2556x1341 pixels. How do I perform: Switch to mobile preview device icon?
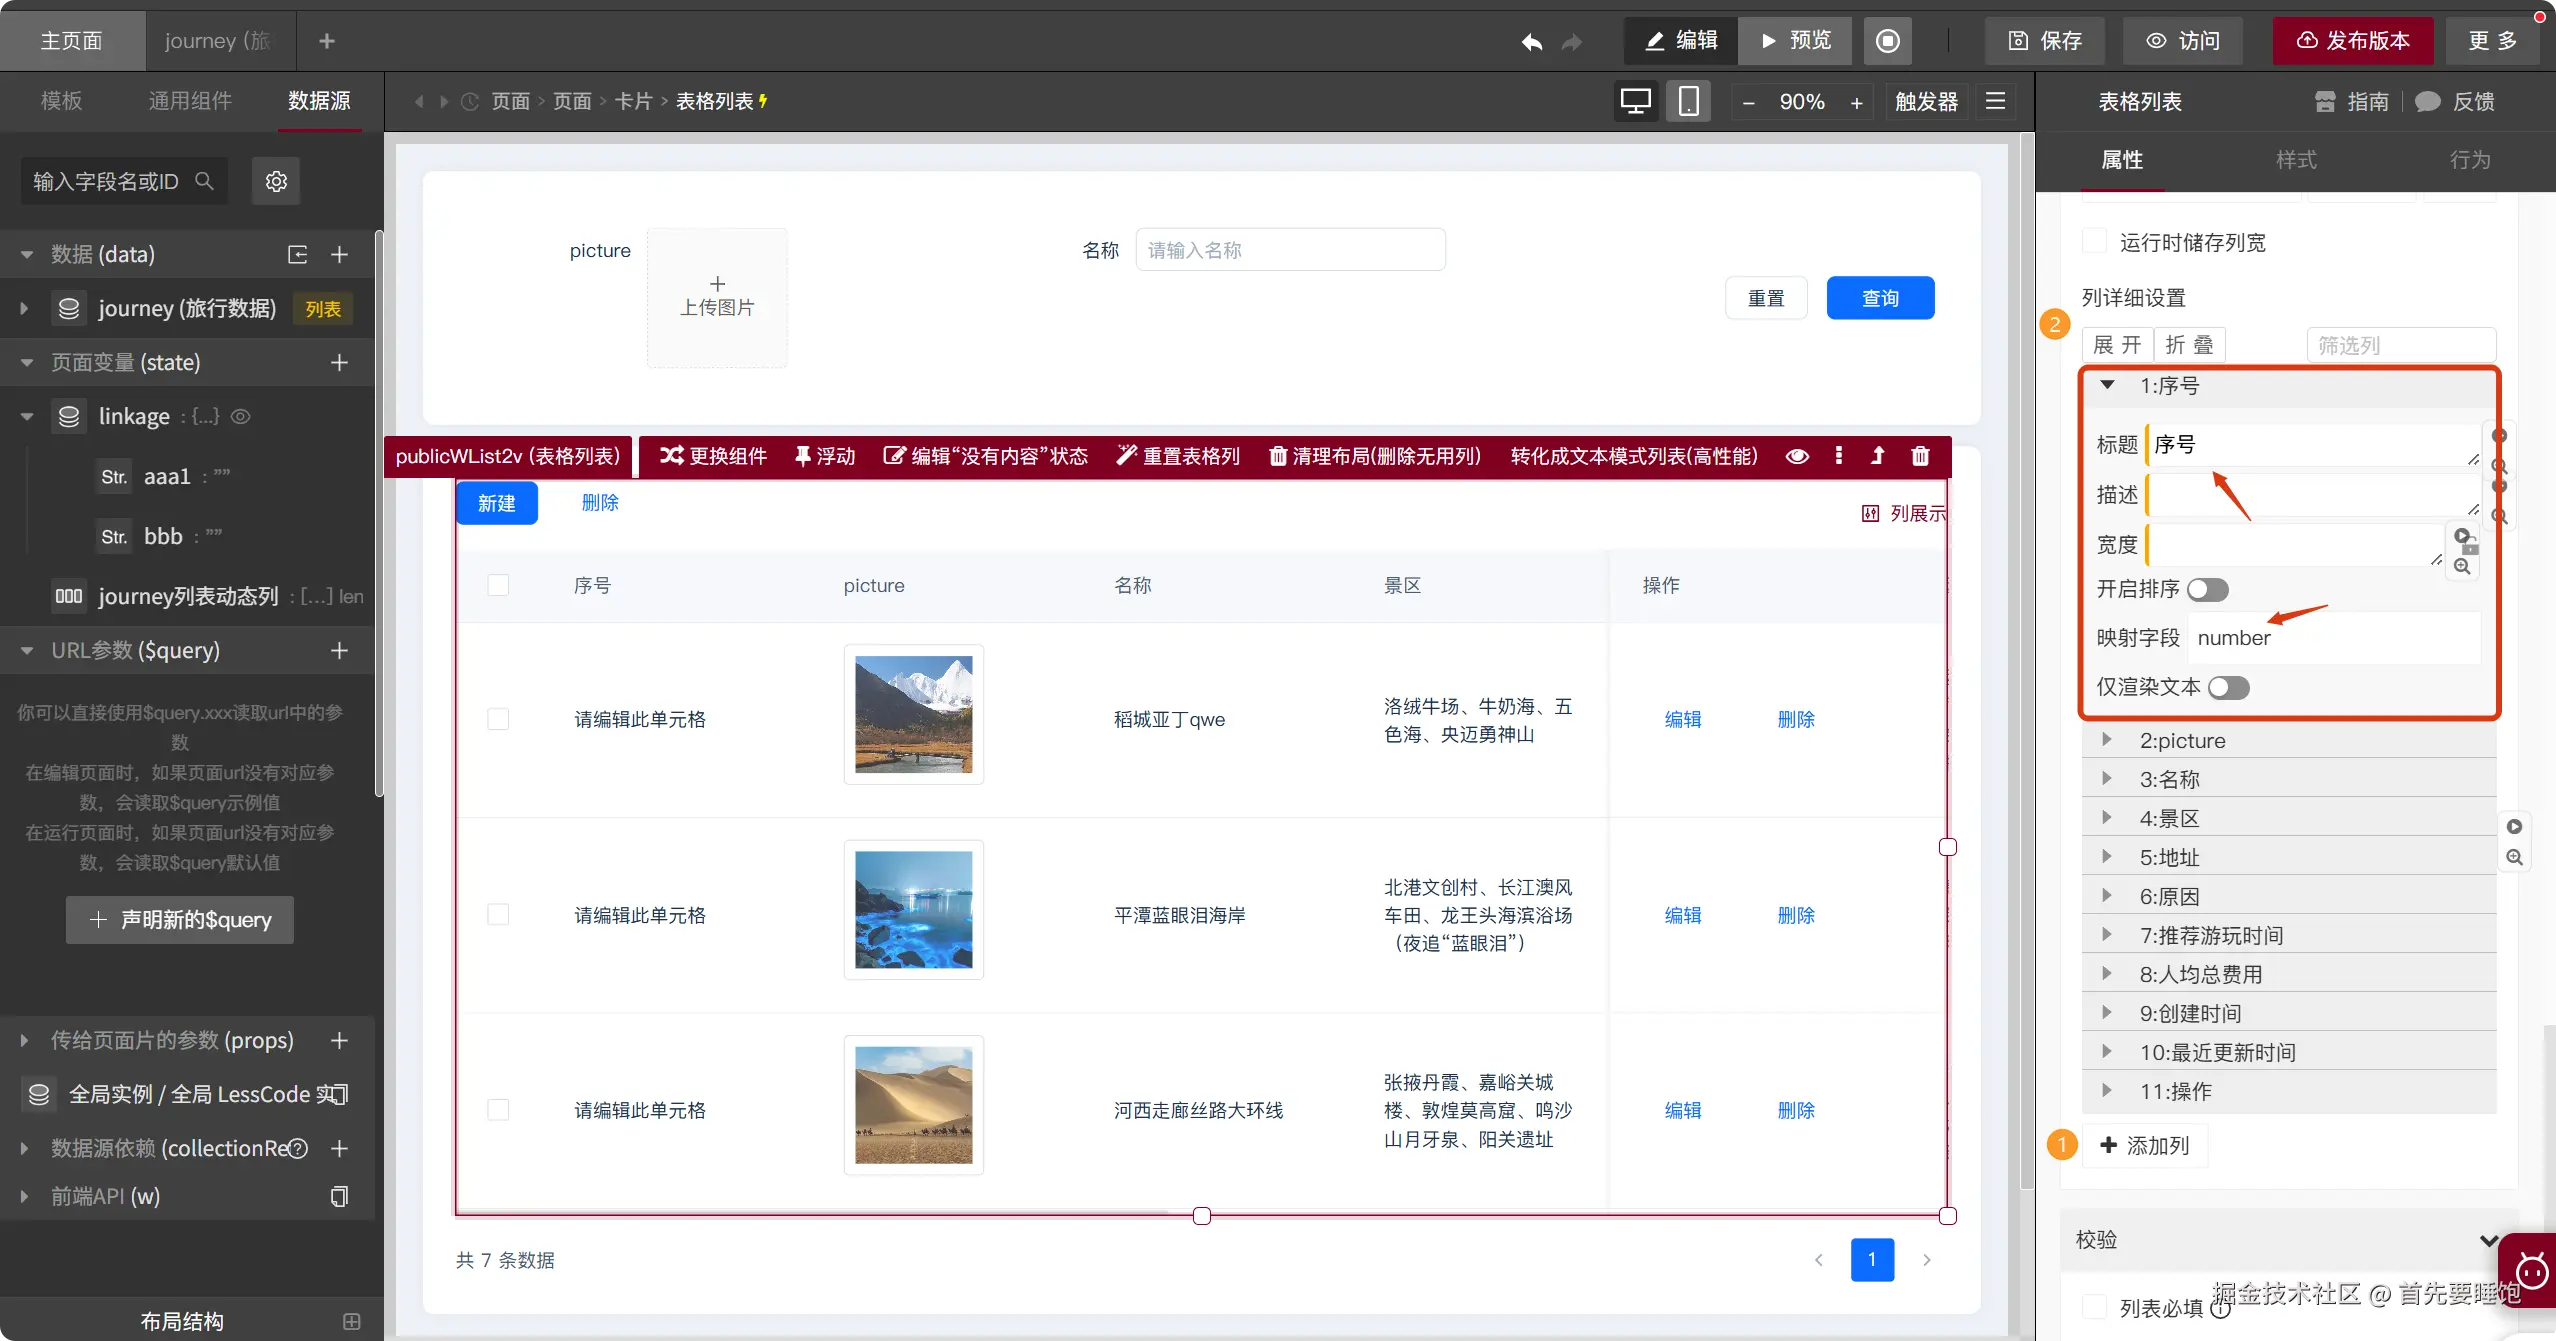pos(1688,101)
